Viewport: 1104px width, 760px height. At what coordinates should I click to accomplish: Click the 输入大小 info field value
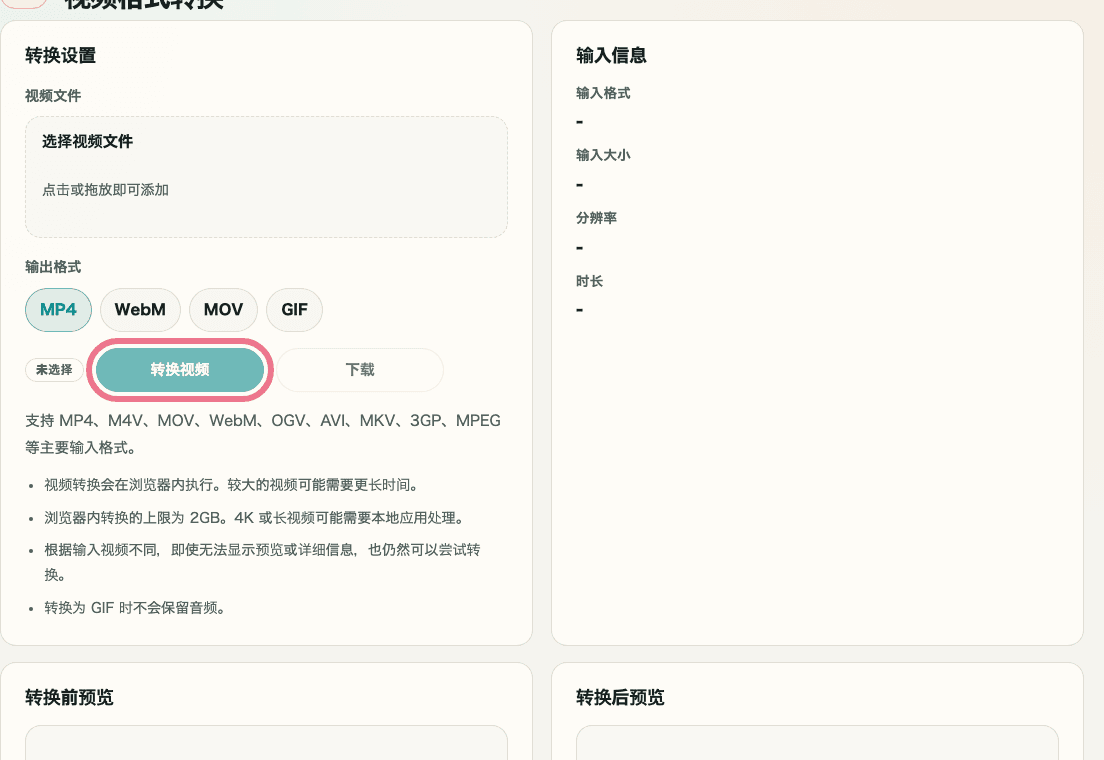click(579, 184)
